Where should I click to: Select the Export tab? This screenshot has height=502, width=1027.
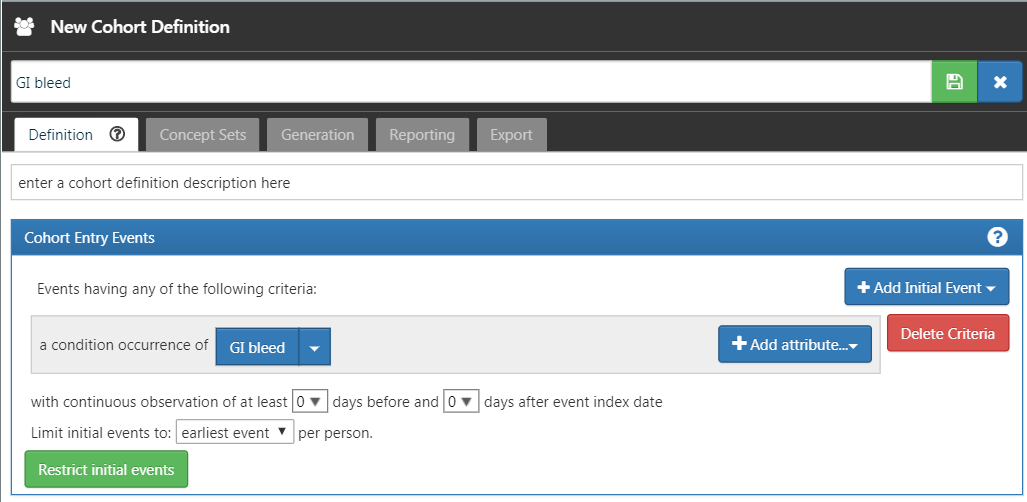512,135
